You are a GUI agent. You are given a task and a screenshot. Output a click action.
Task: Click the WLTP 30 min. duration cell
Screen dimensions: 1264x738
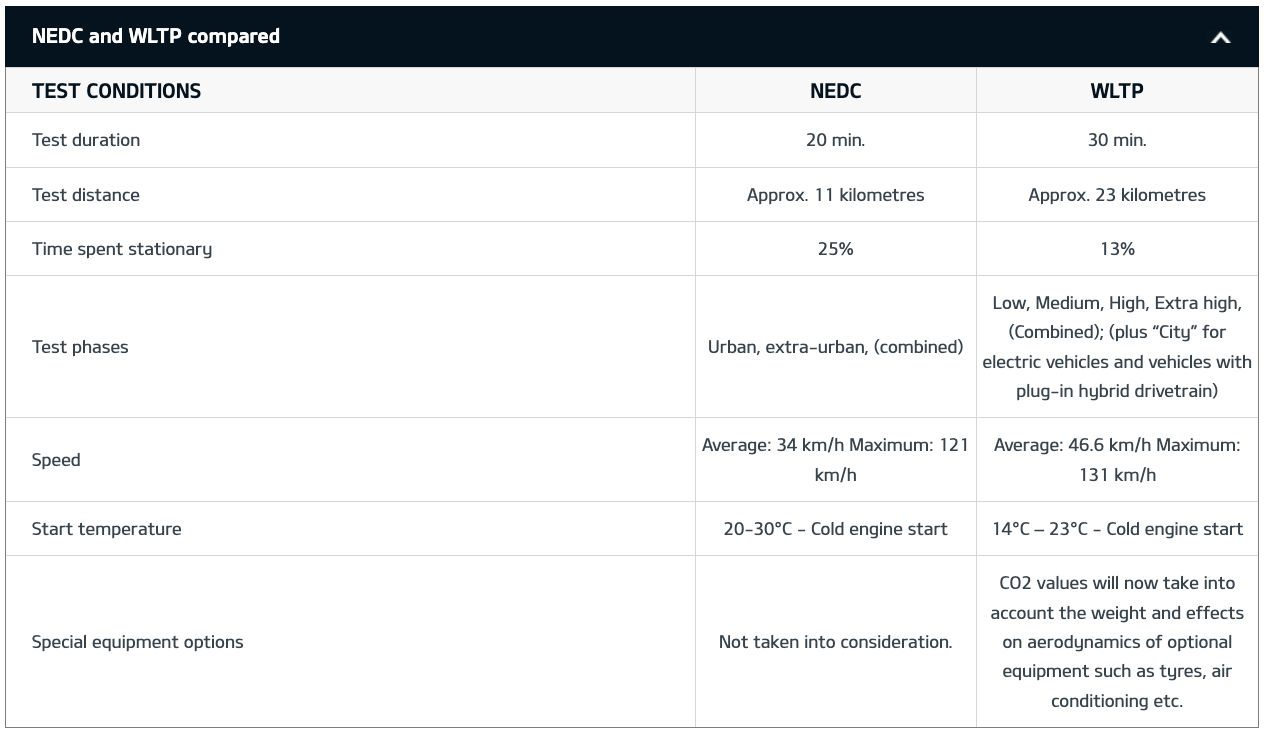(x=1117, y=140)
